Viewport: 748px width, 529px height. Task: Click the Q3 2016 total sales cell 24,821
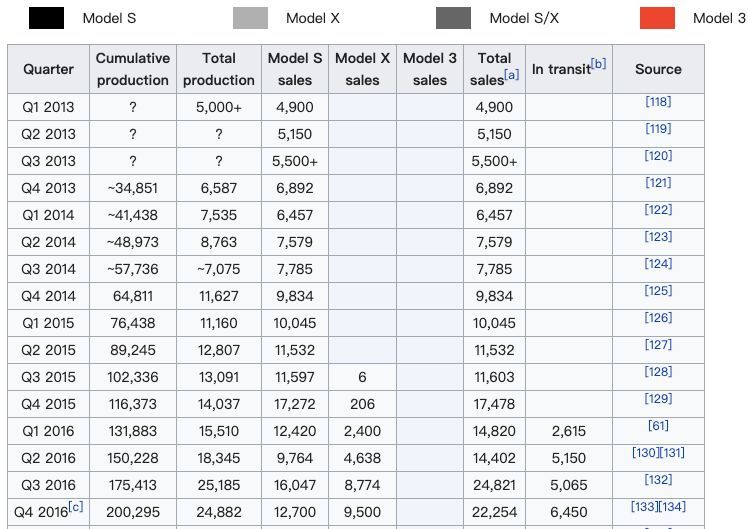494,485
